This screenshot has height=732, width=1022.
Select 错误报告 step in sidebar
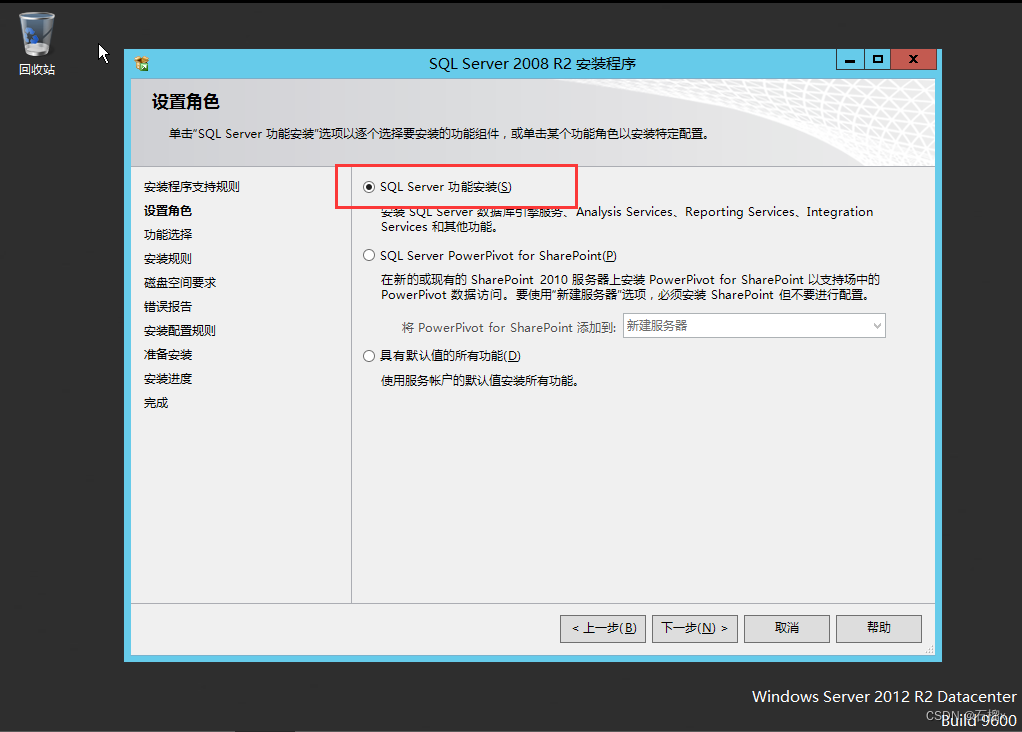[168, 307]
